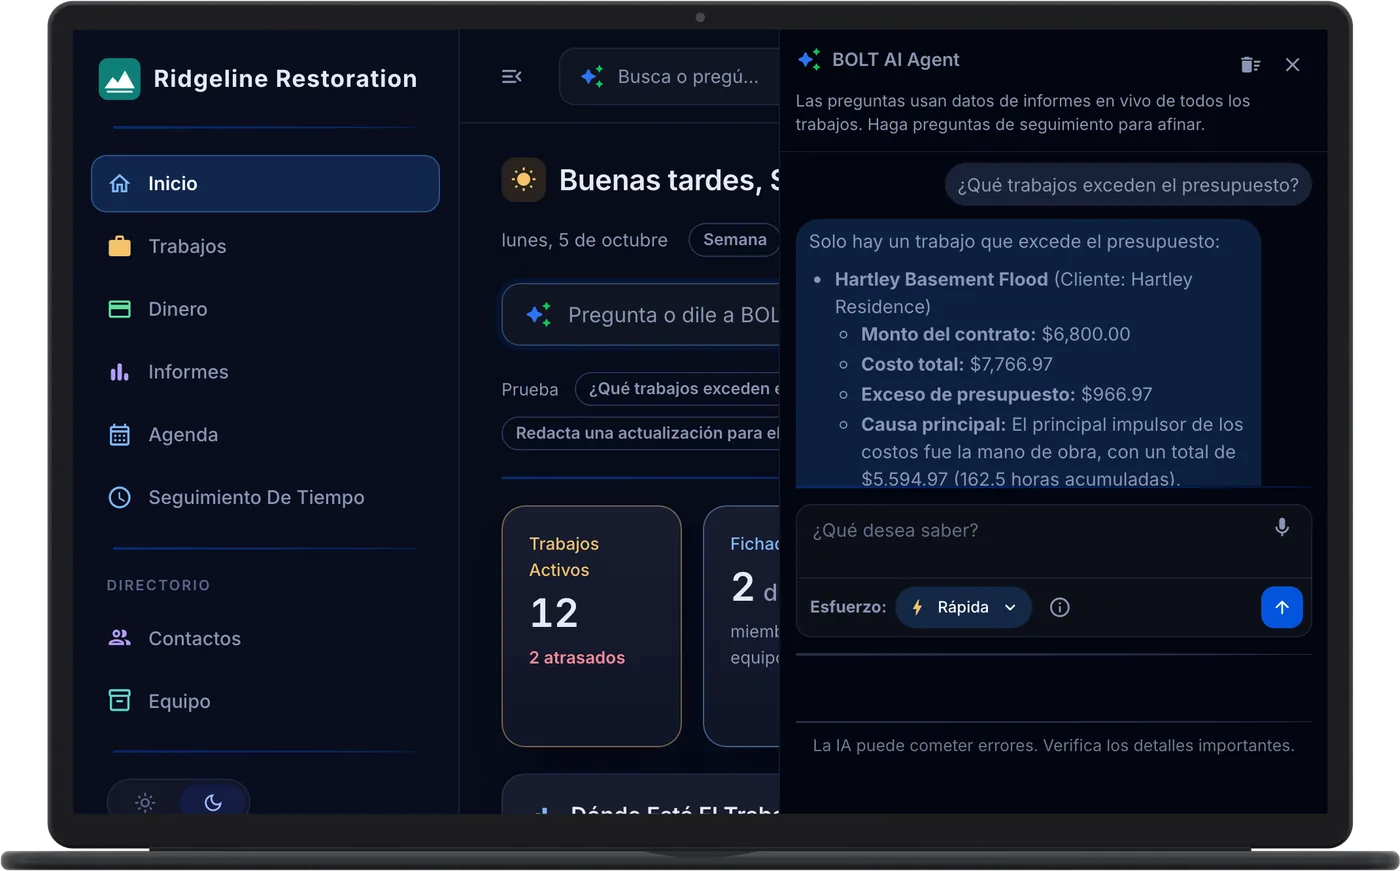Open Inicio in the sidebar
Screen dimensions: 1400x871
pyautogui.click(x=265, y=183)
